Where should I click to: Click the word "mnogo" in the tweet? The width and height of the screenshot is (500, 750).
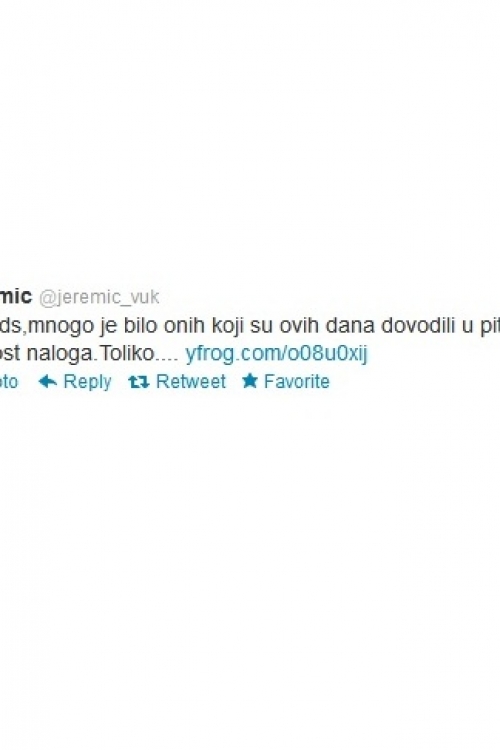[x=61, y=326]
